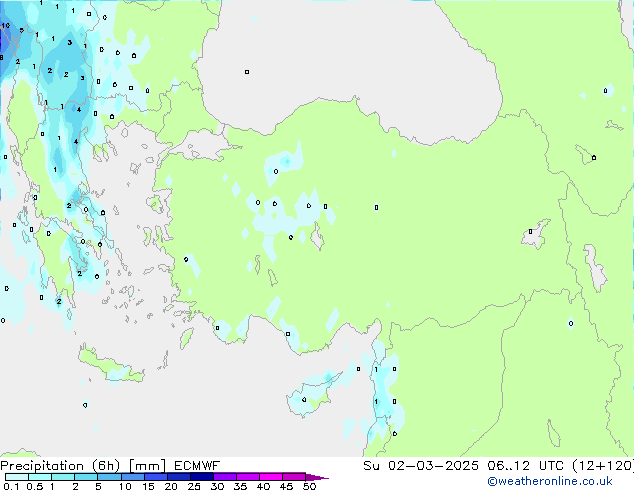
Task: Click the '20' legend value
Action: coord(171,486)
